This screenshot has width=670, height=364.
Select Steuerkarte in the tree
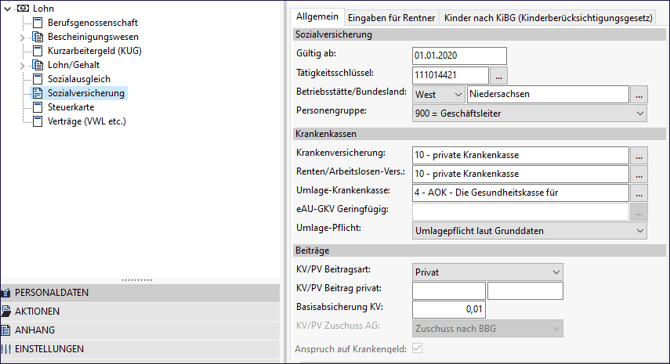[71, 107]
